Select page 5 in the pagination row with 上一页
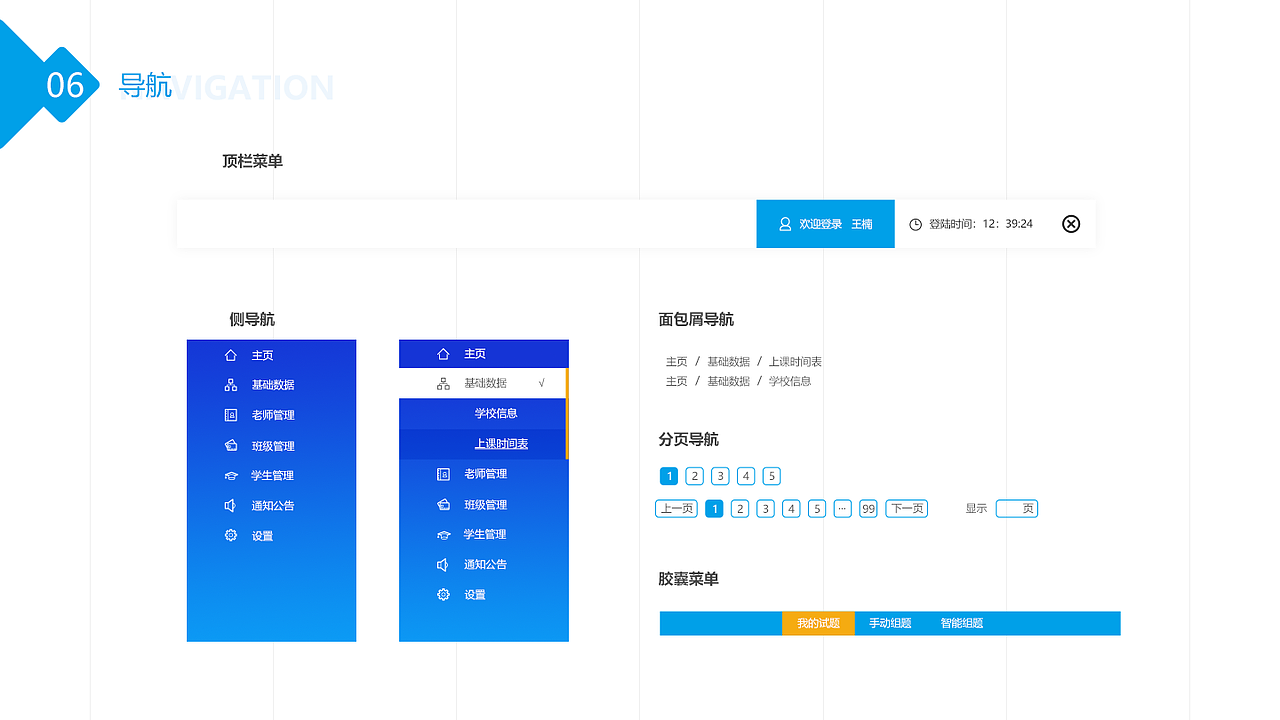Viewport: 1280px width, 720px height. (x=817, y=509)
